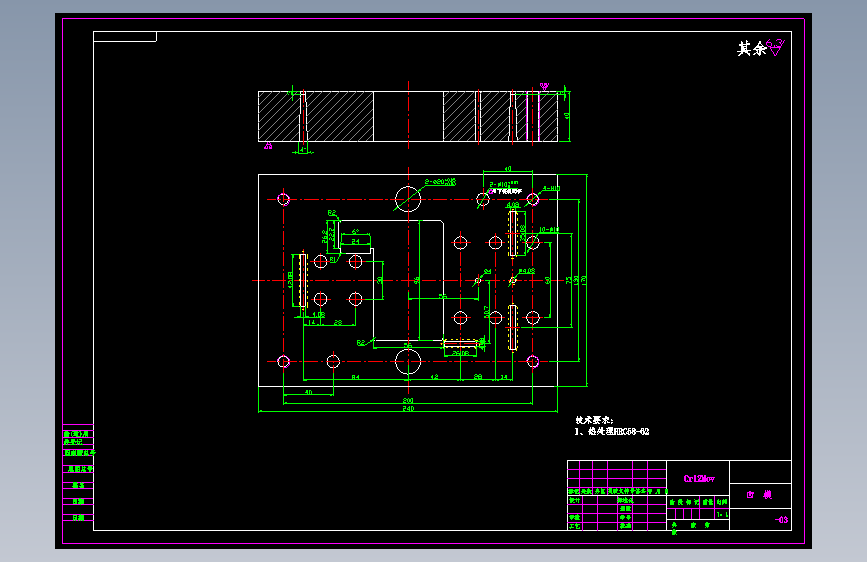Click the 10-ø10 hole callout
The width and height of the screenshot is (867, 562).
(549, 230)
